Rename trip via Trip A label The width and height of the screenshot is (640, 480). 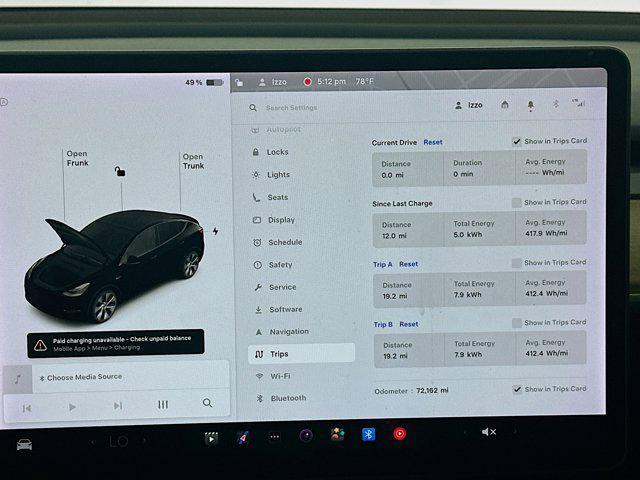(x=382, y=264)
